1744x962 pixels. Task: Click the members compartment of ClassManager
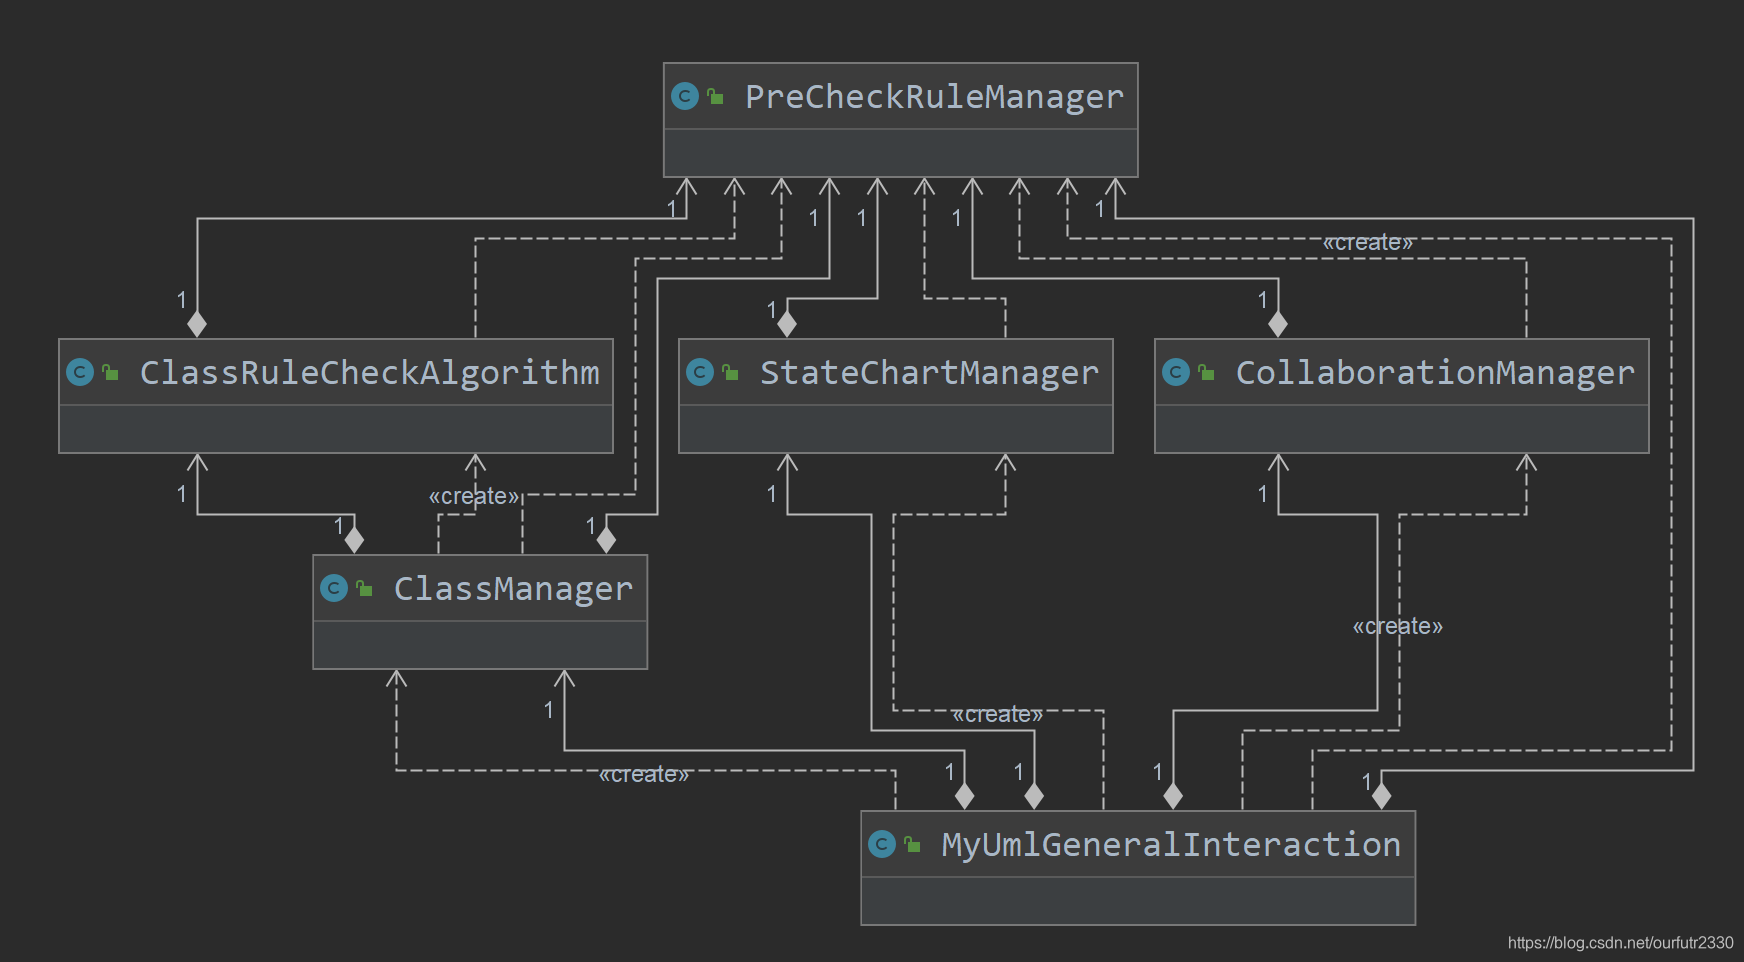tap(480, 645)
